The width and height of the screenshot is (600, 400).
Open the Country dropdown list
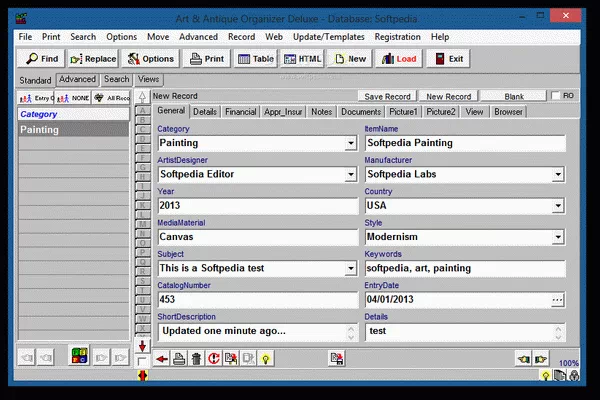(x=557, y=206)
